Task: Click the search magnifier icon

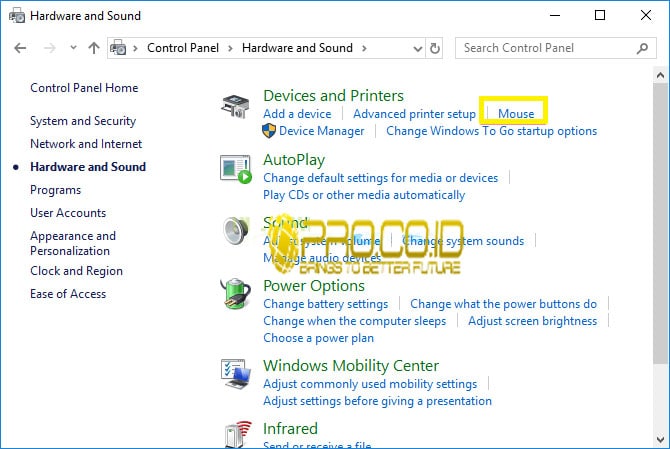Action: pos(642,48)
